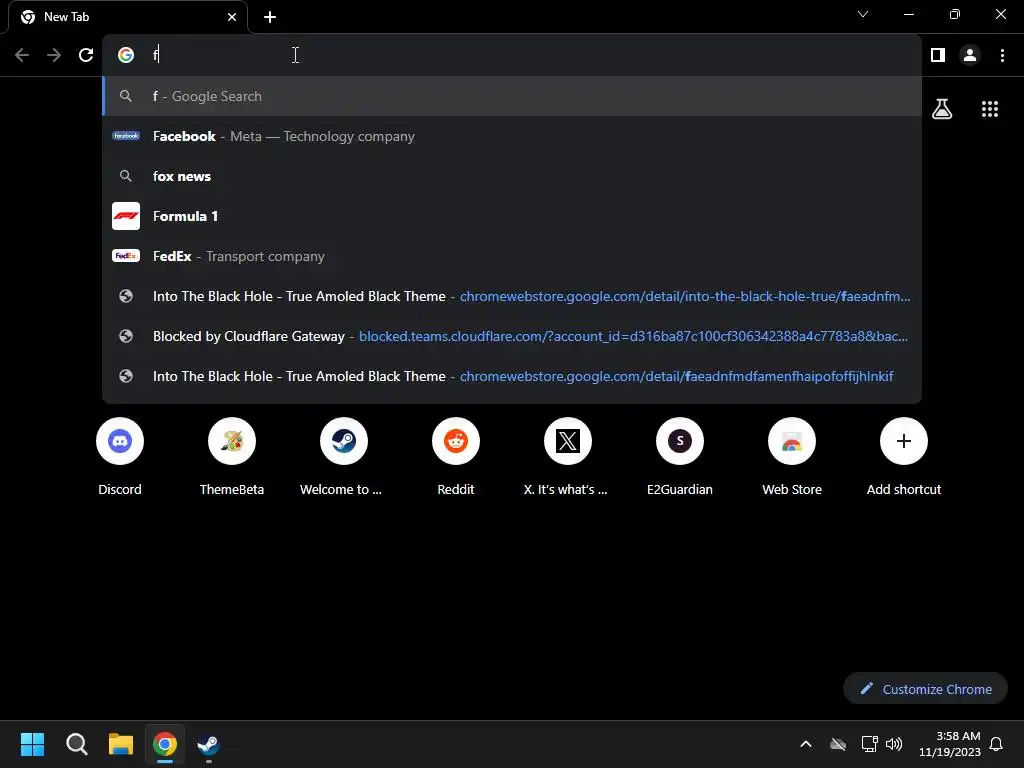The image size is (1024, 768).
Task: Choose the FedEx suggestion
Action: pos(512,256)
